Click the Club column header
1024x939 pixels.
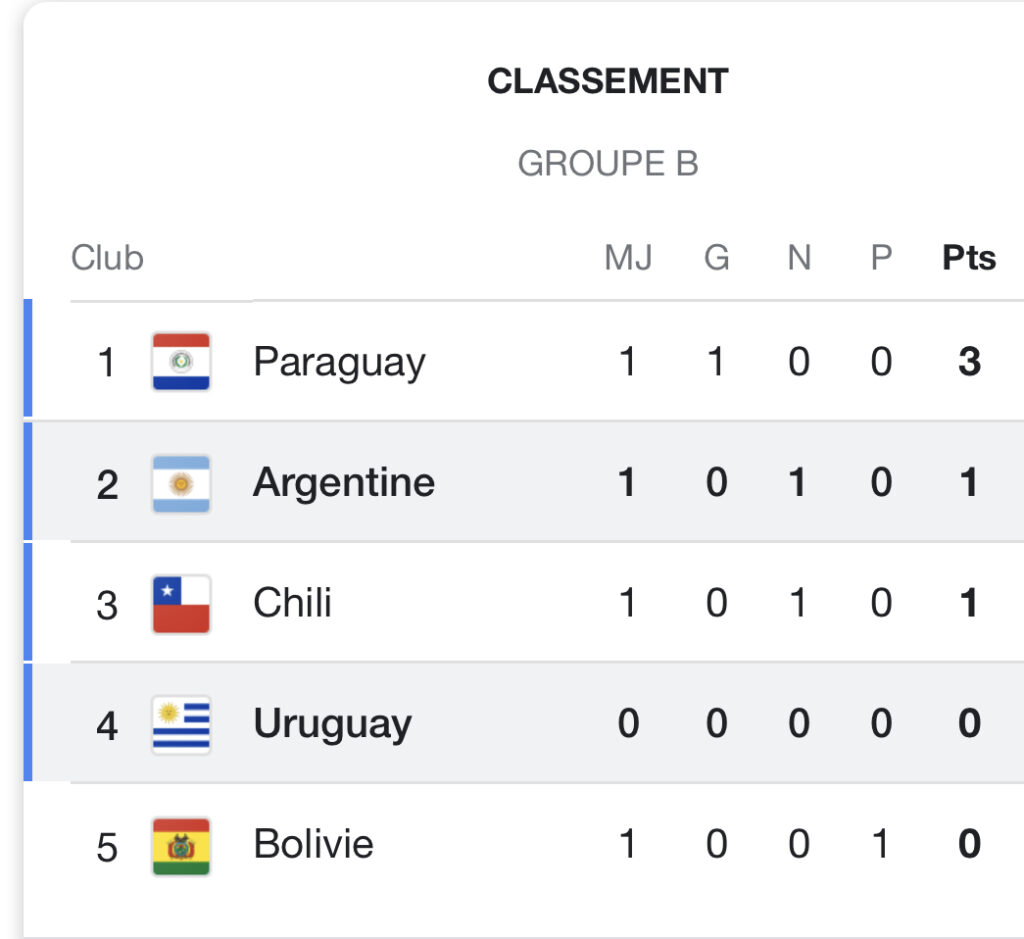[107, 258]
